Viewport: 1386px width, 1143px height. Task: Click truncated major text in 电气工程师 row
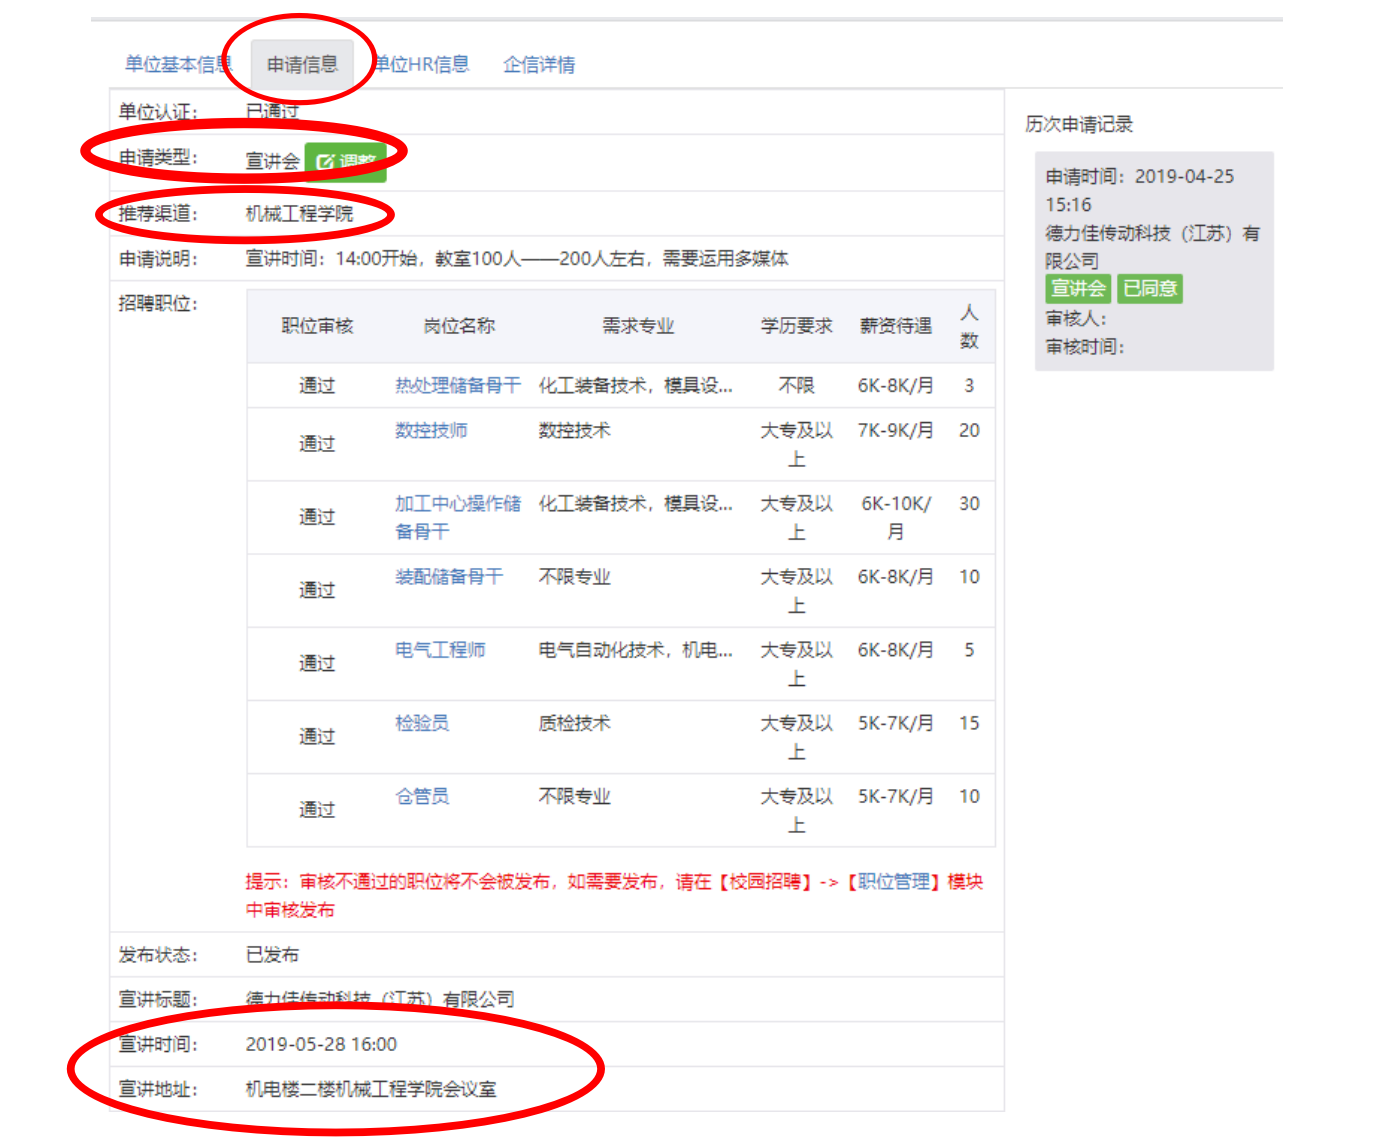tap(635, 651)
